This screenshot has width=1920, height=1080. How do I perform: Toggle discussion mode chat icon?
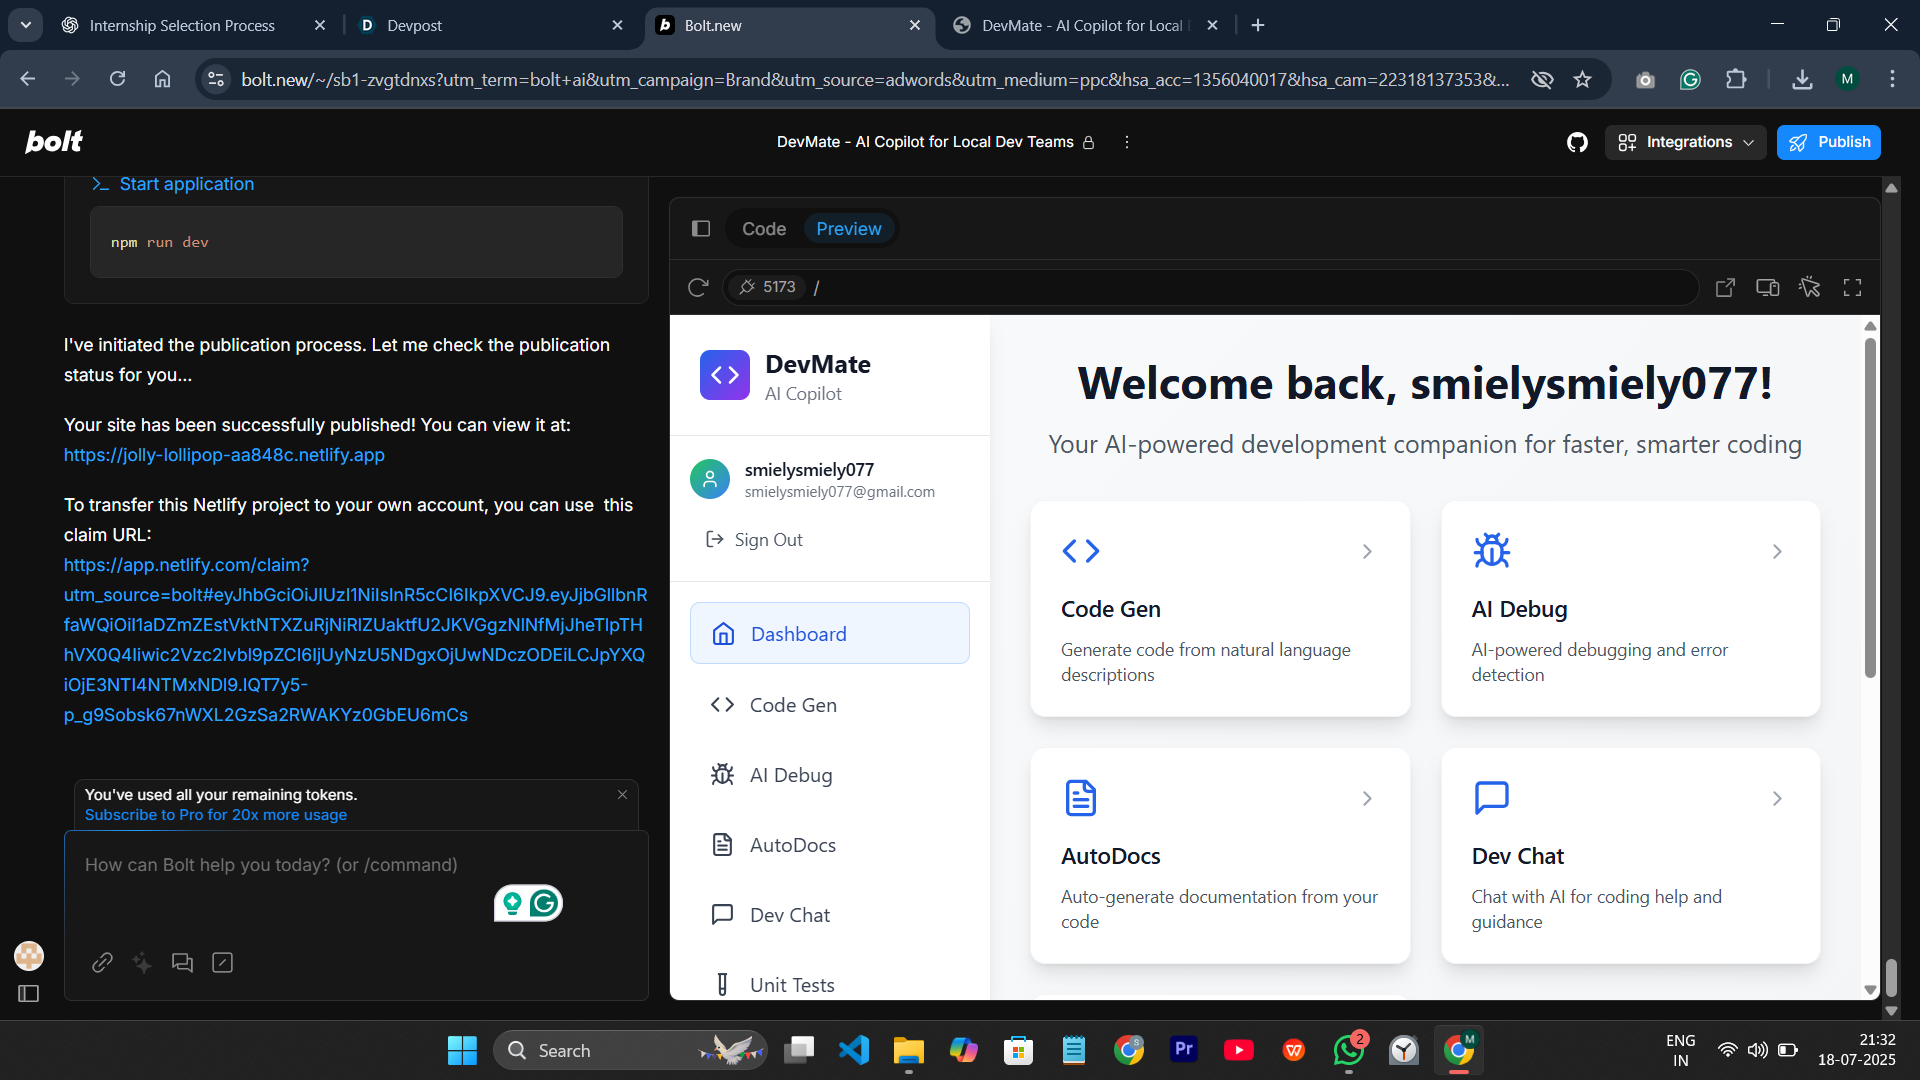point(182,962)
